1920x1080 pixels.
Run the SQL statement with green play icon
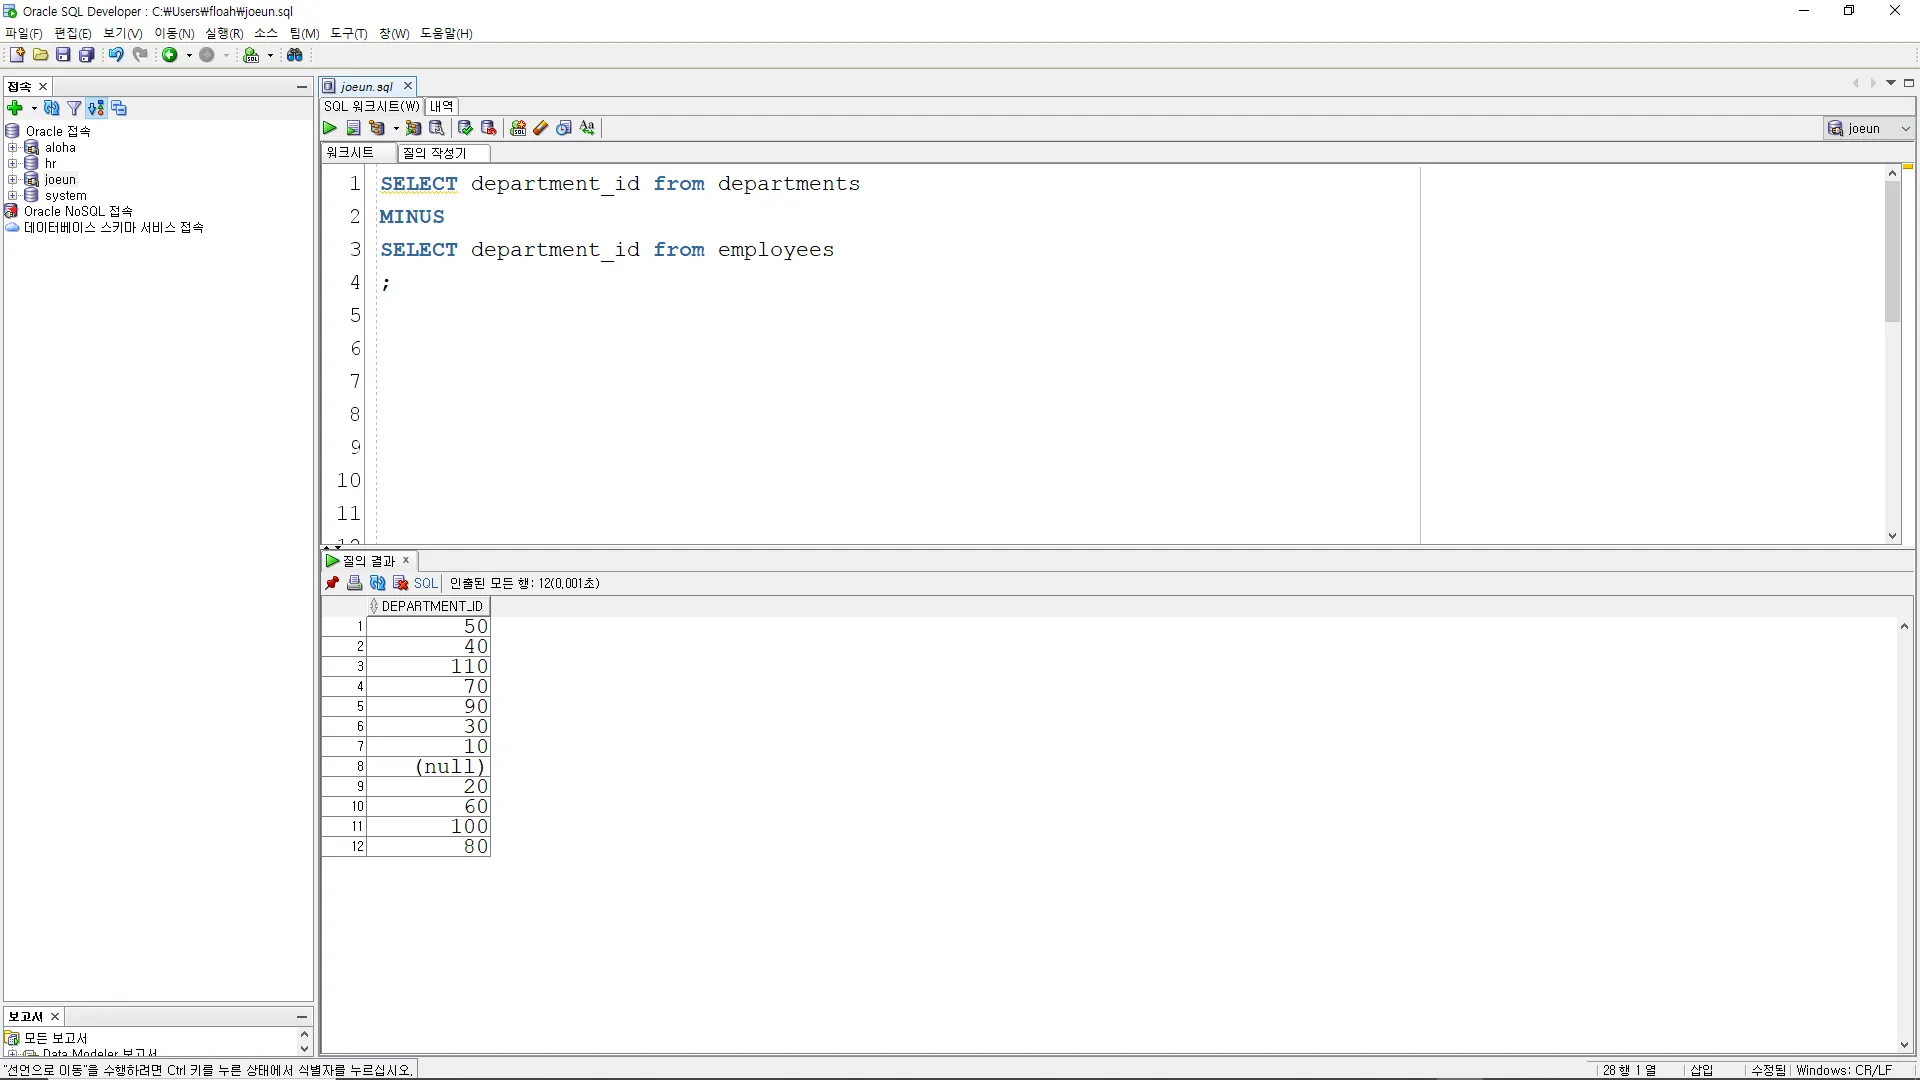pos(330,128)
